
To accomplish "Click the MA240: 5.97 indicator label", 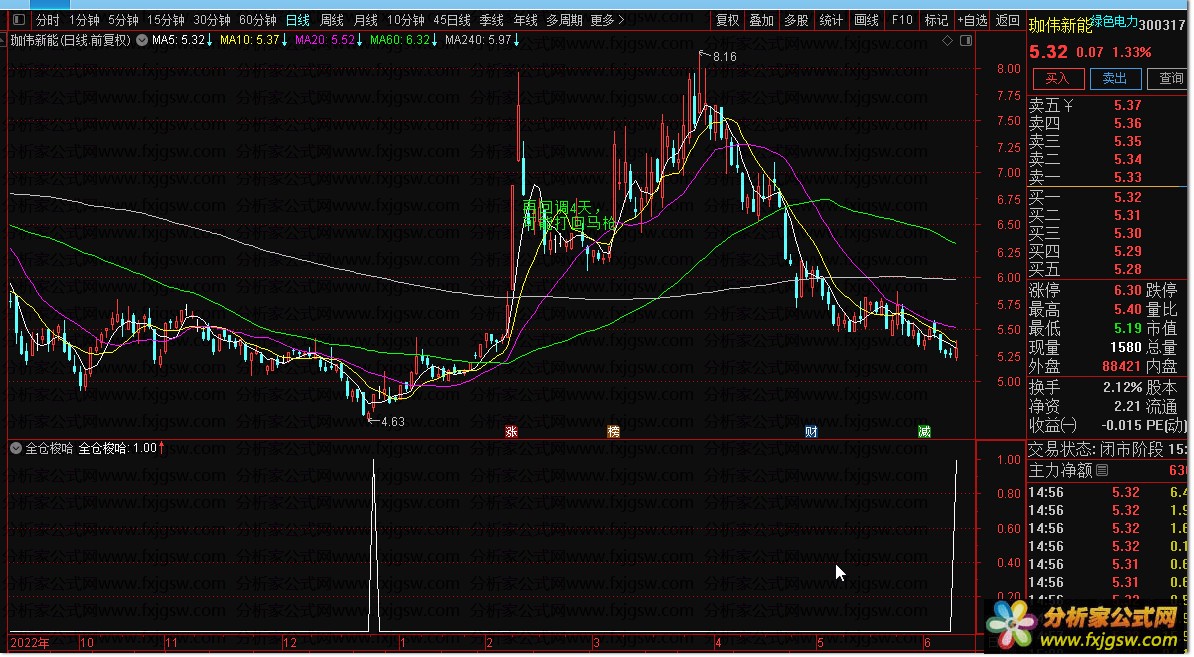I will tap(477, 40).
